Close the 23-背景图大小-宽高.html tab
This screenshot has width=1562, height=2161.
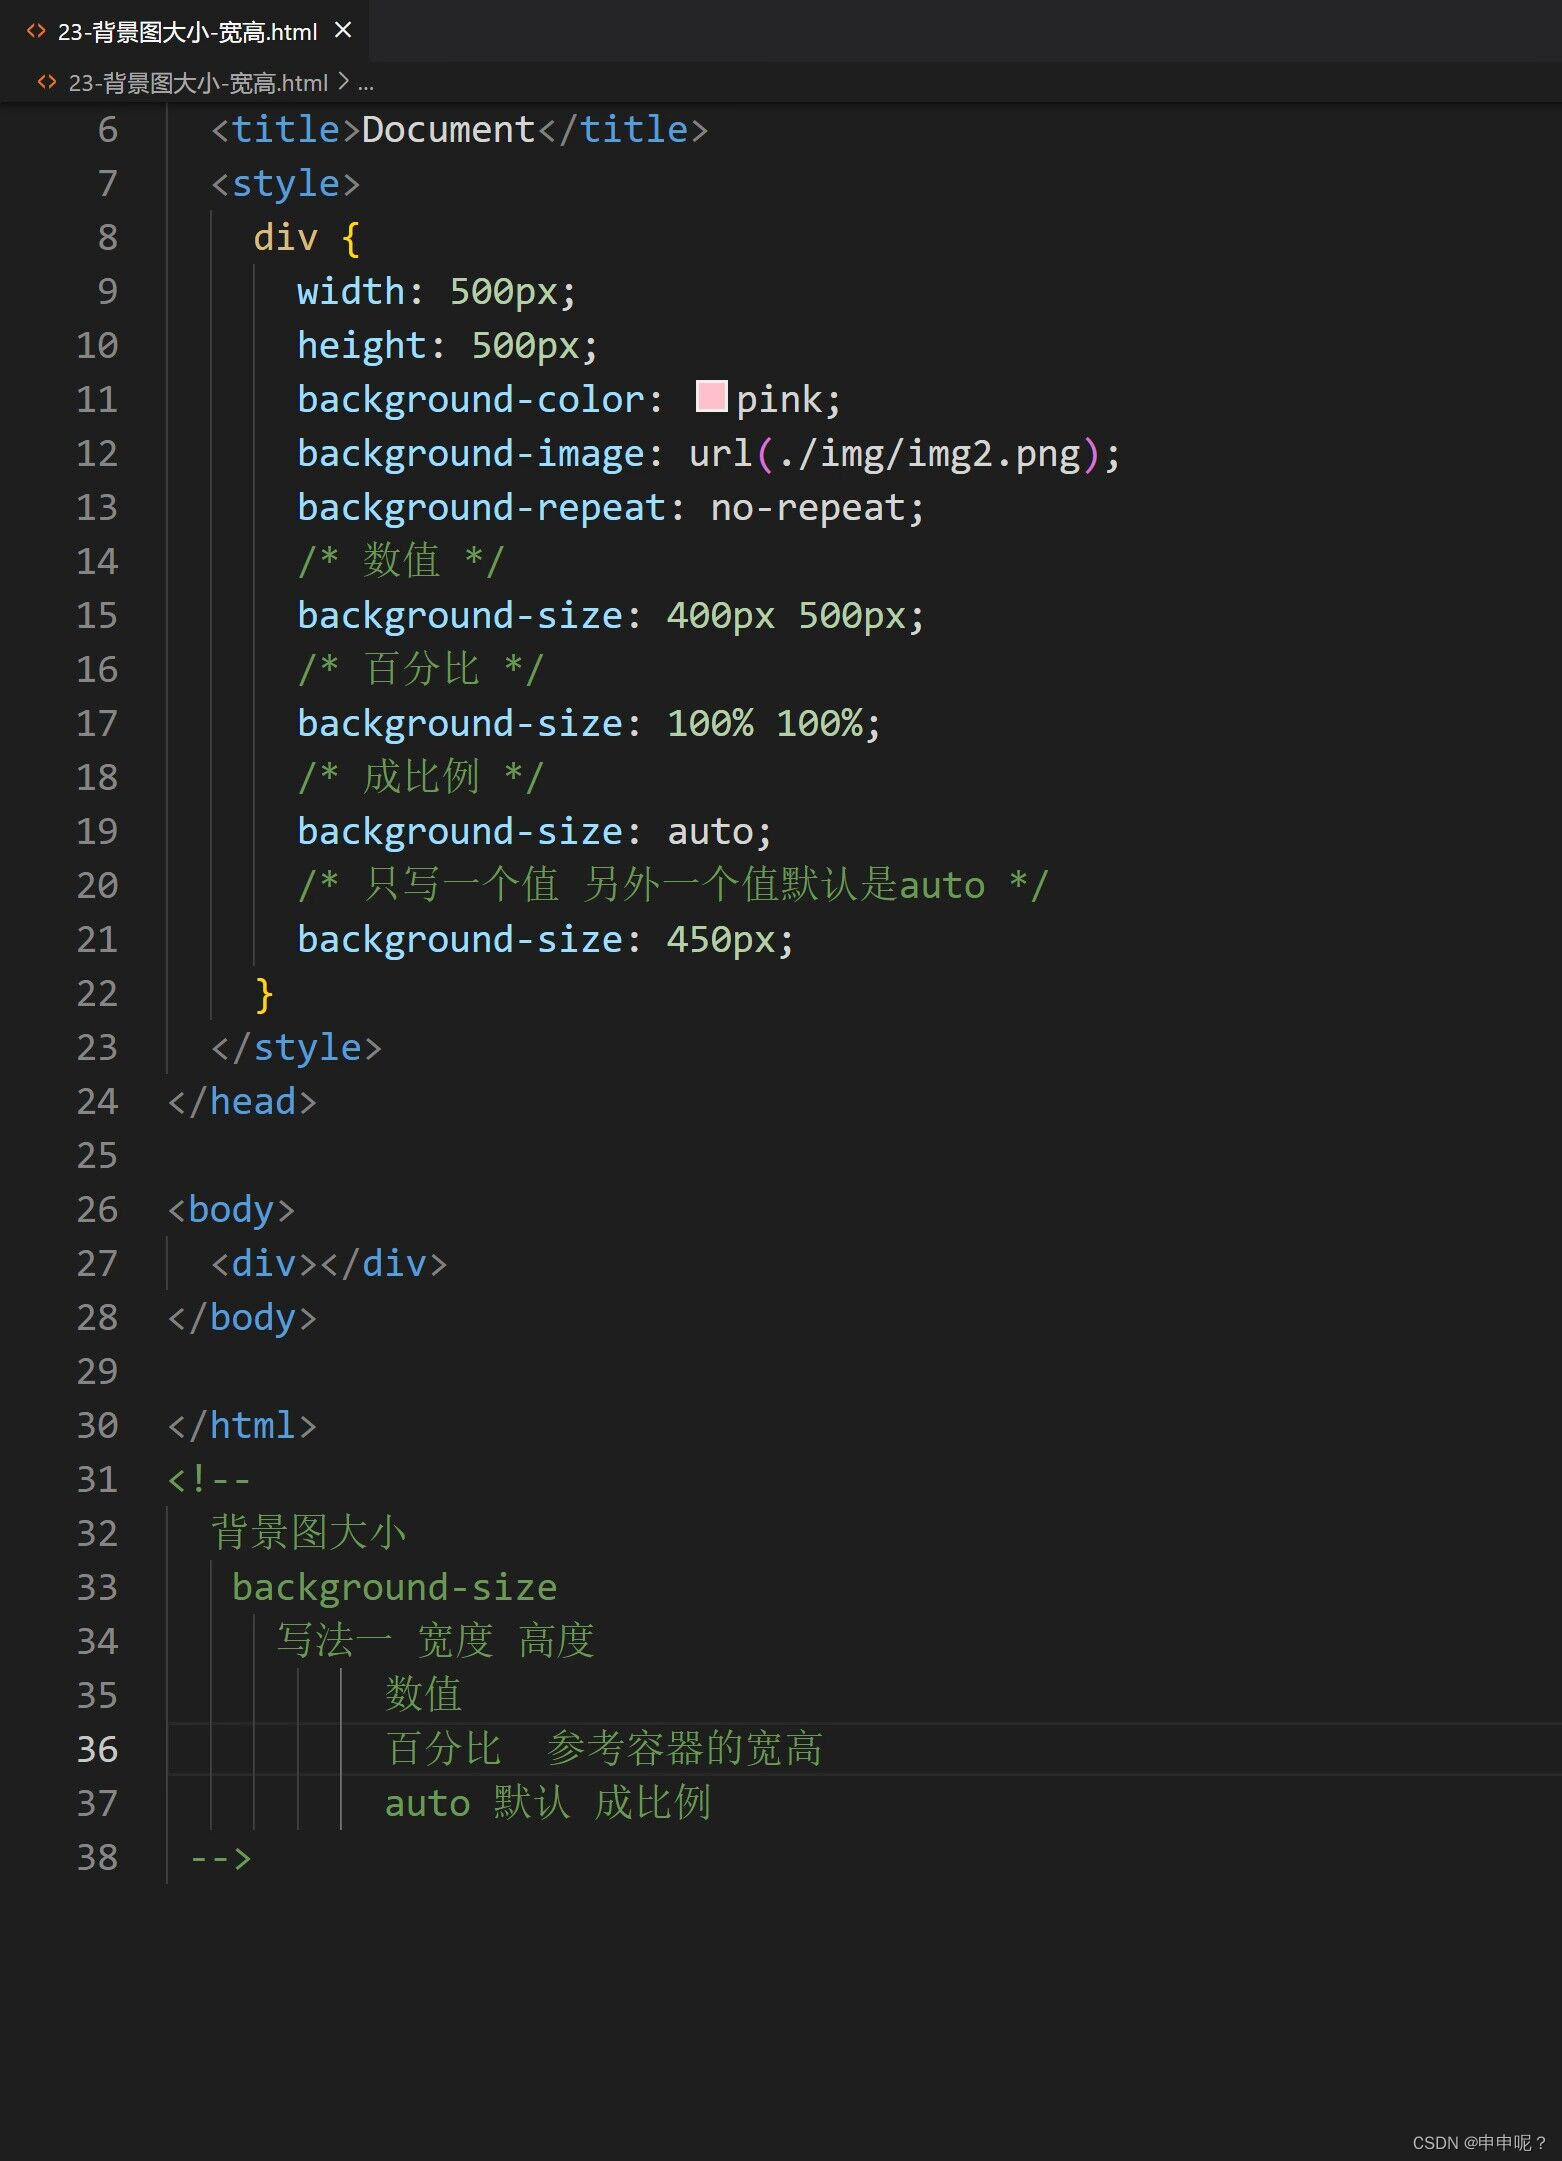(x=343, y=31)
